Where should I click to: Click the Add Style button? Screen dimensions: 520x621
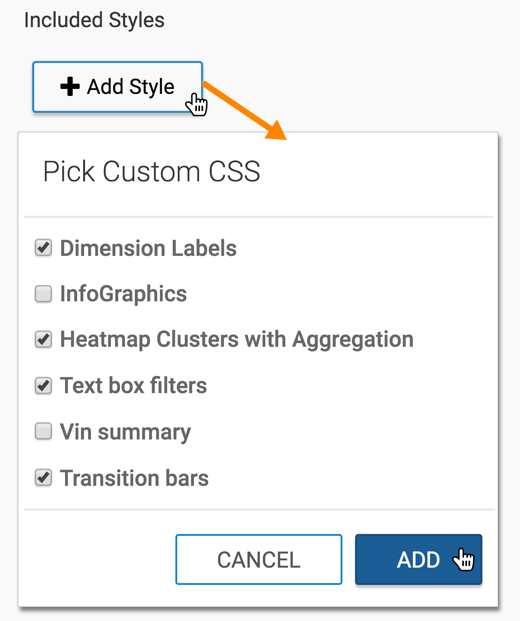tap(118, 87)
